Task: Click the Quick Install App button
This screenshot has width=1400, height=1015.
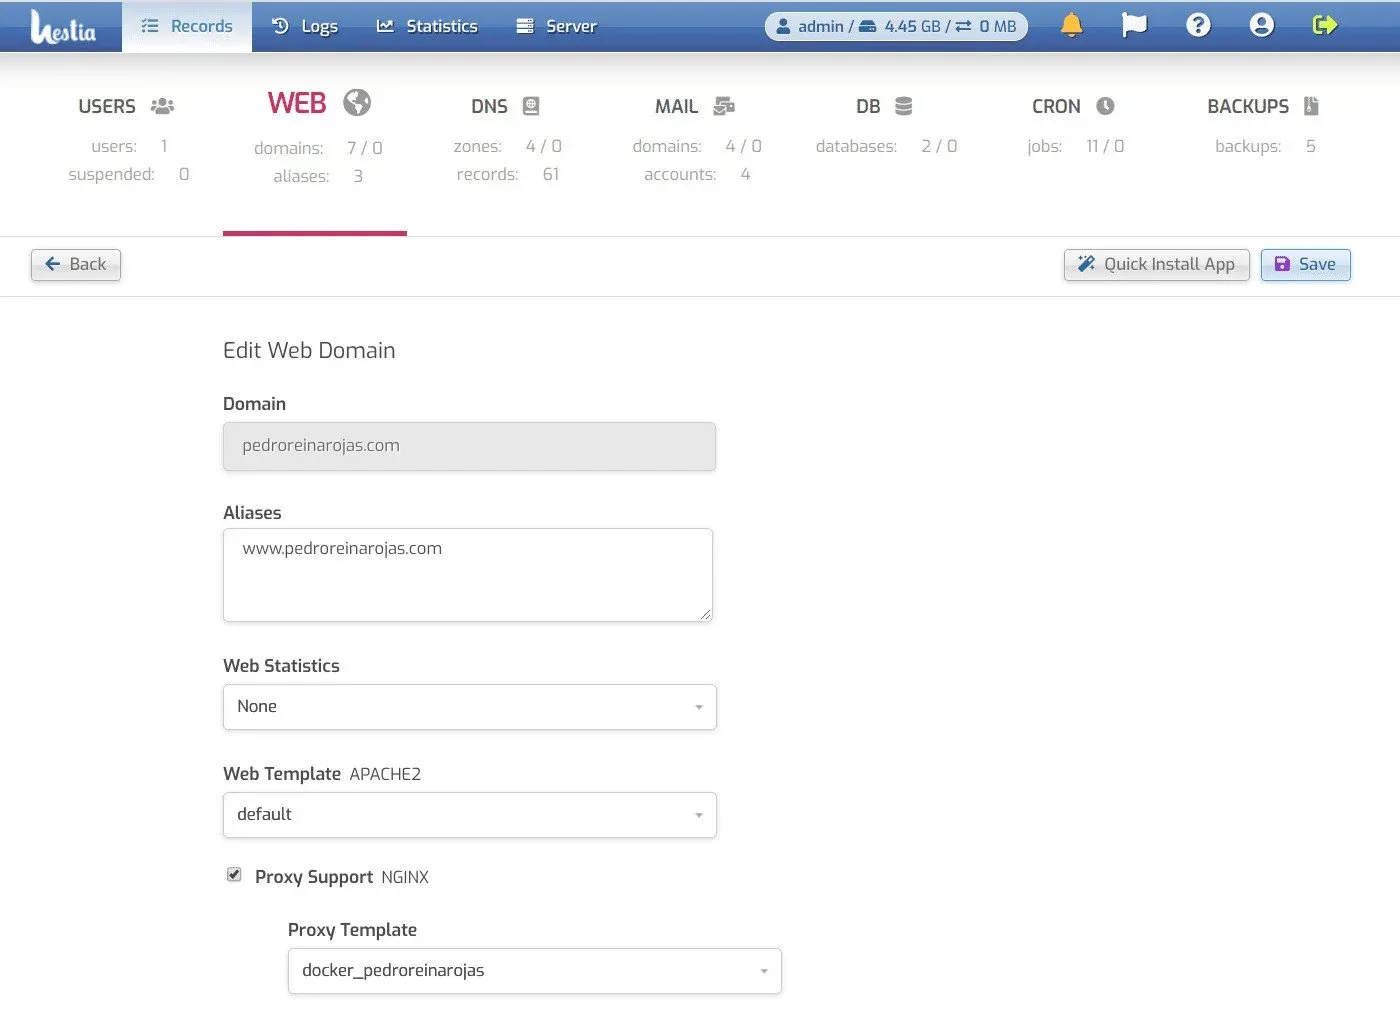Action: (1156, 265)
